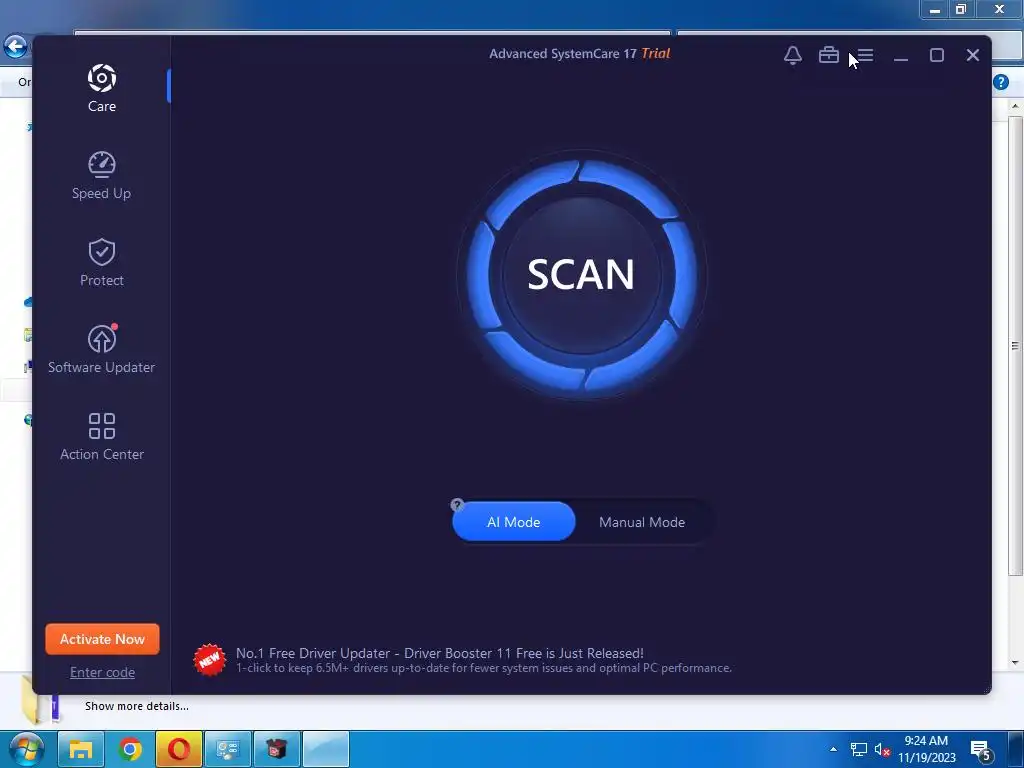Click the Activate Now button
This screenshot has height=768, width=1024.
(x=103, y=639)
